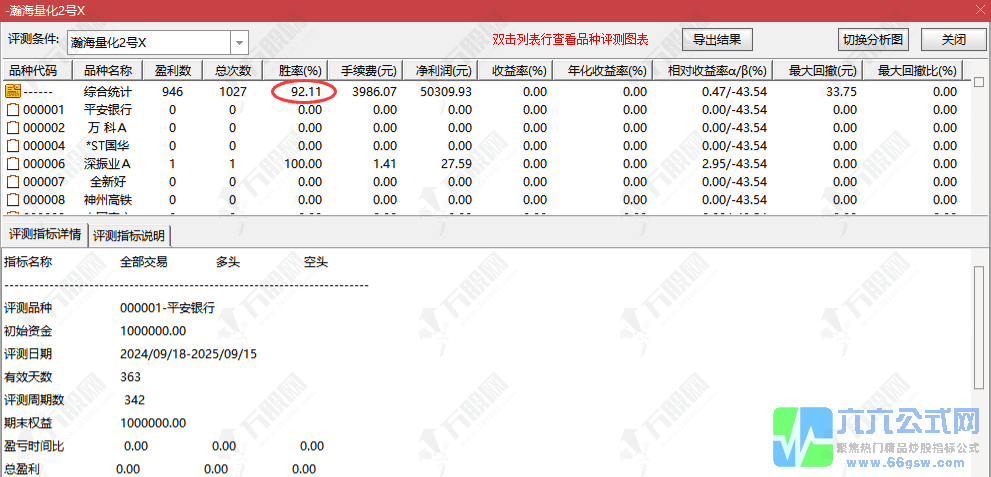The width and height of the screenshot is (991, 477).
Task: Switch to the 评测指标说明 tab
Action: 129,236
